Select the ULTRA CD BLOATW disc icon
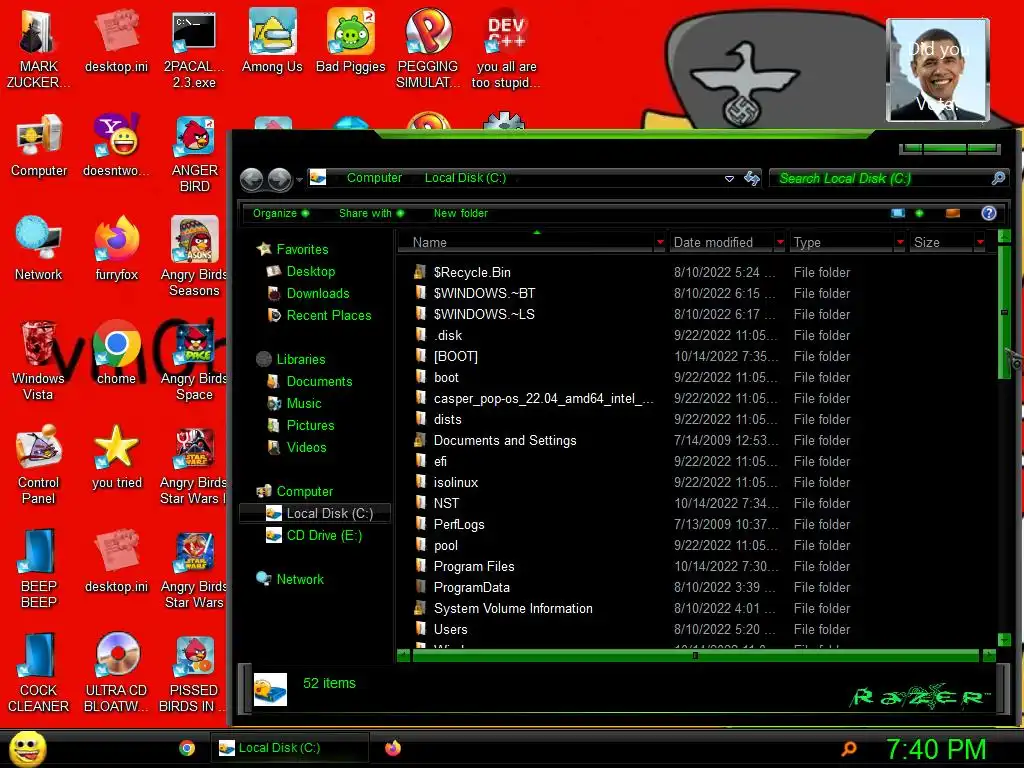 tap(116, 672)
